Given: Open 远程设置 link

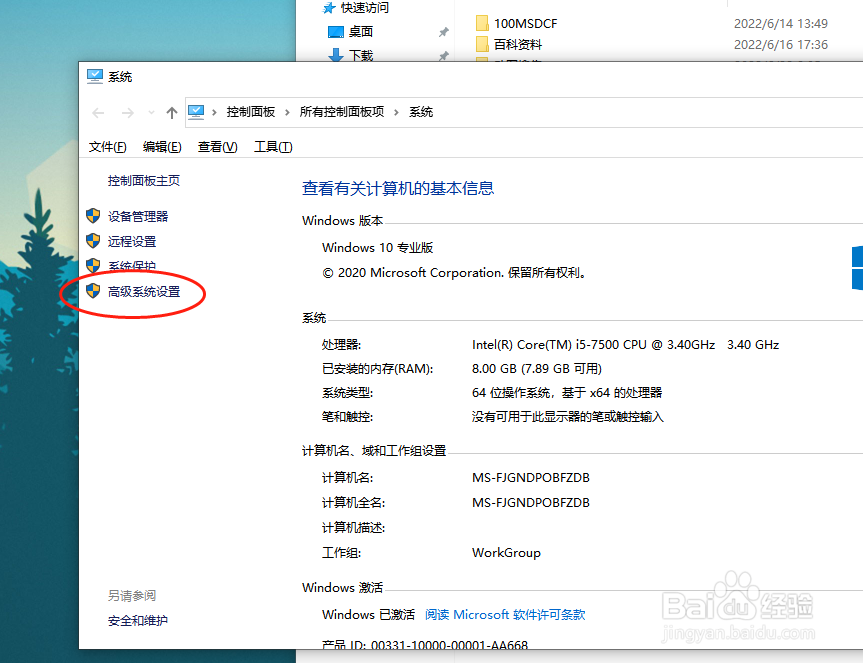Looking at the screenshot, I should tap(132, 241).
